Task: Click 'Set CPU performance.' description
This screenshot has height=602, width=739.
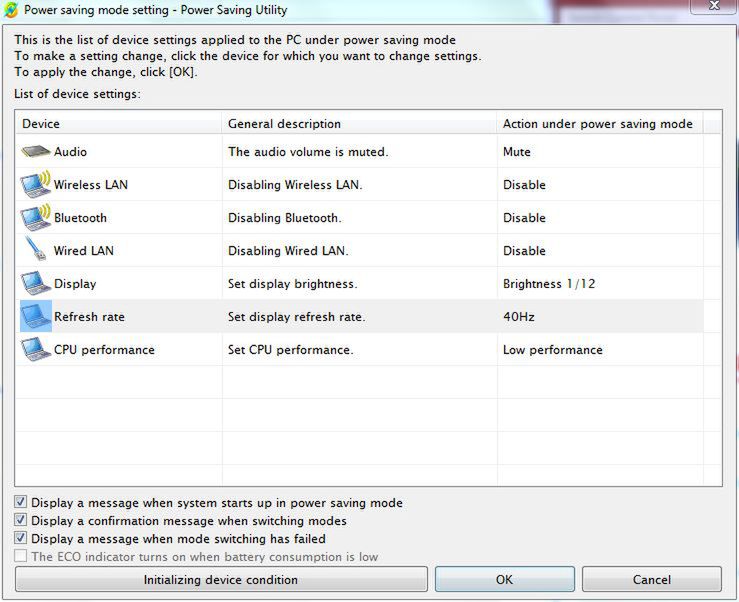Action: pyautogui.click(x=290, y=350)
